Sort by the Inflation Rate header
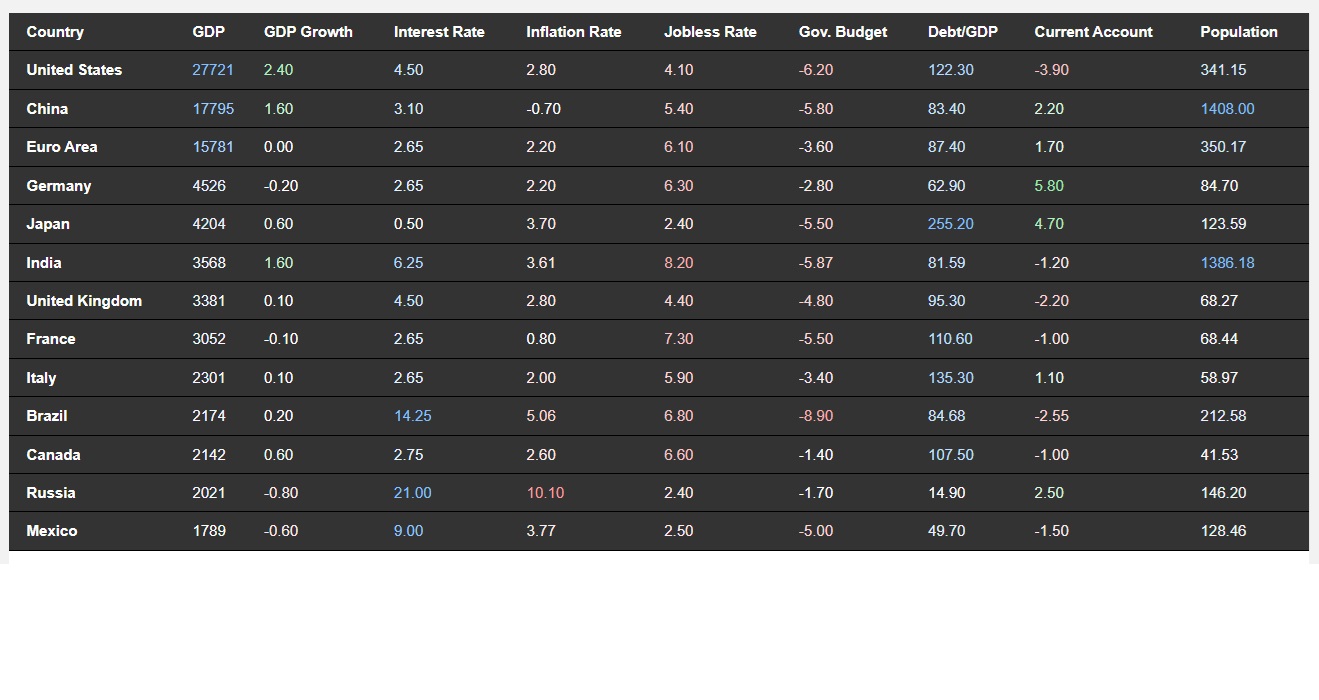 [574, 32]
